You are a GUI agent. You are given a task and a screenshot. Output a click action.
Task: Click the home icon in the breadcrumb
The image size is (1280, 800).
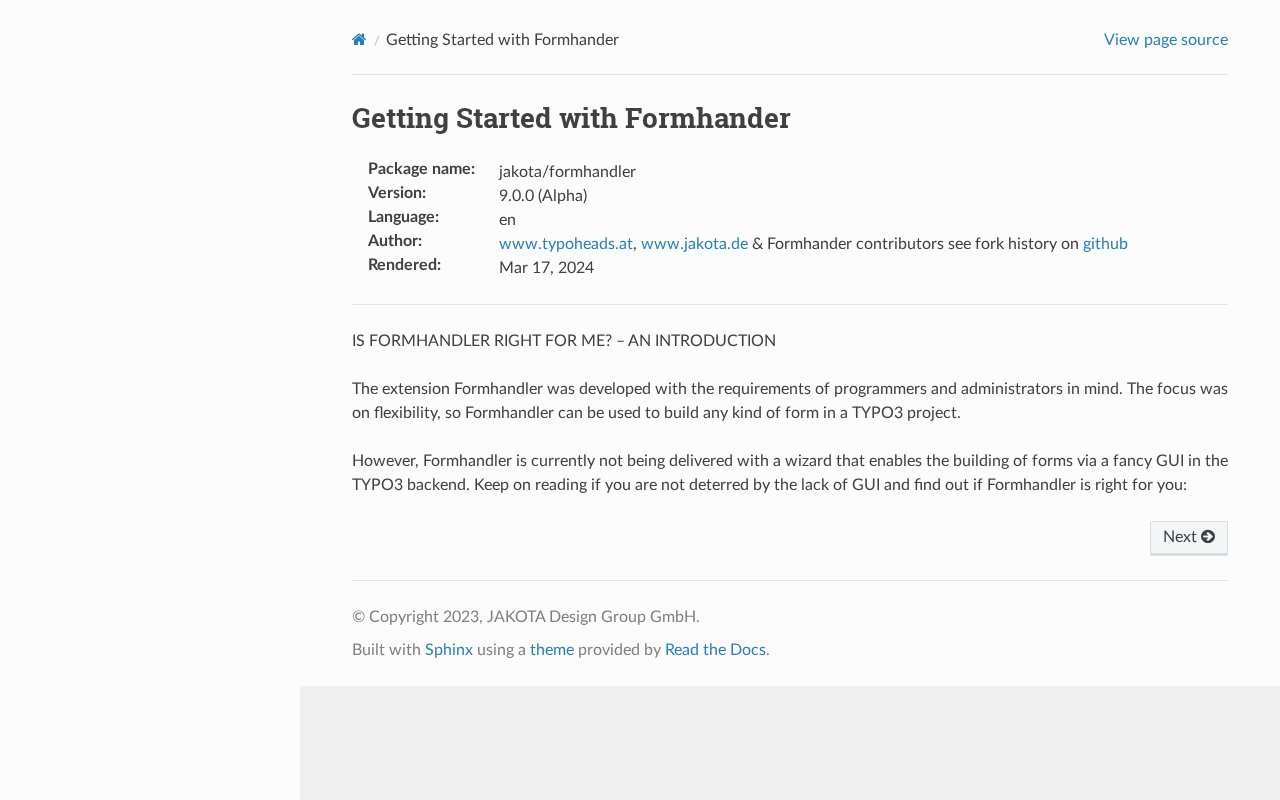click(x=359, y=40)
